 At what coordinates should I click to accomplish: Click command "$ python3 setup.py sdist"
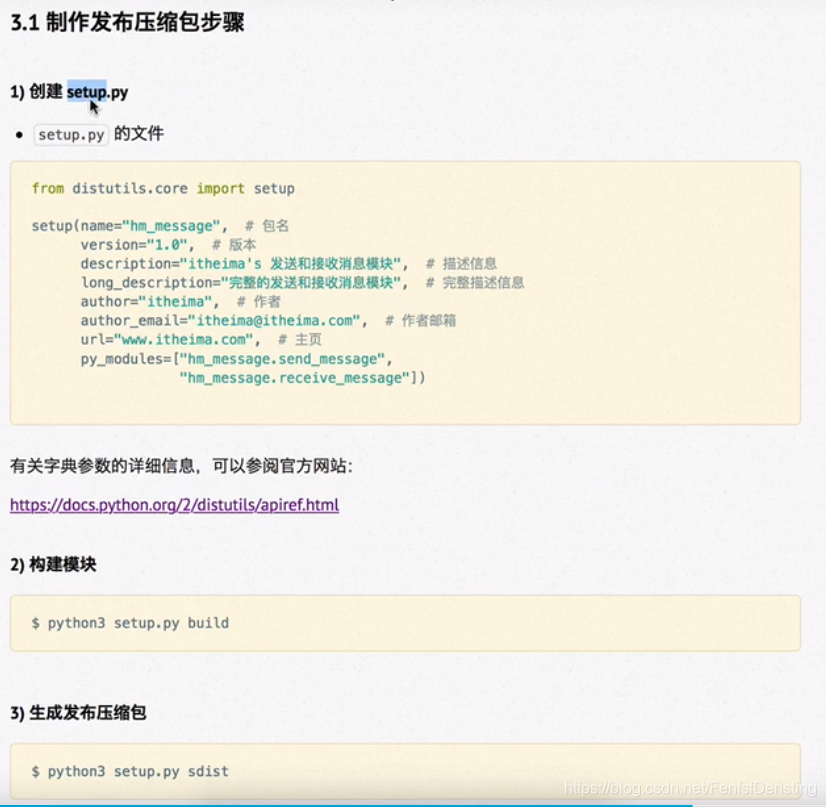(130, 772)
